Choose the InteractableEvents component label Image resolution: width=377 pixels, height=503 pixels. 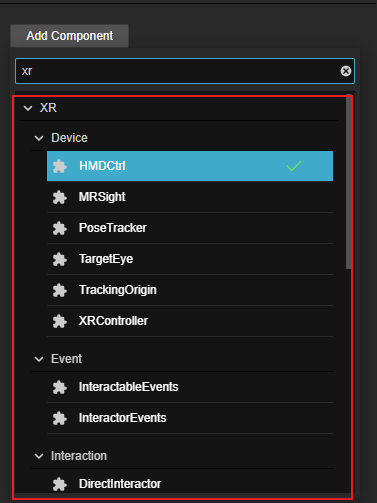(129, 387)
